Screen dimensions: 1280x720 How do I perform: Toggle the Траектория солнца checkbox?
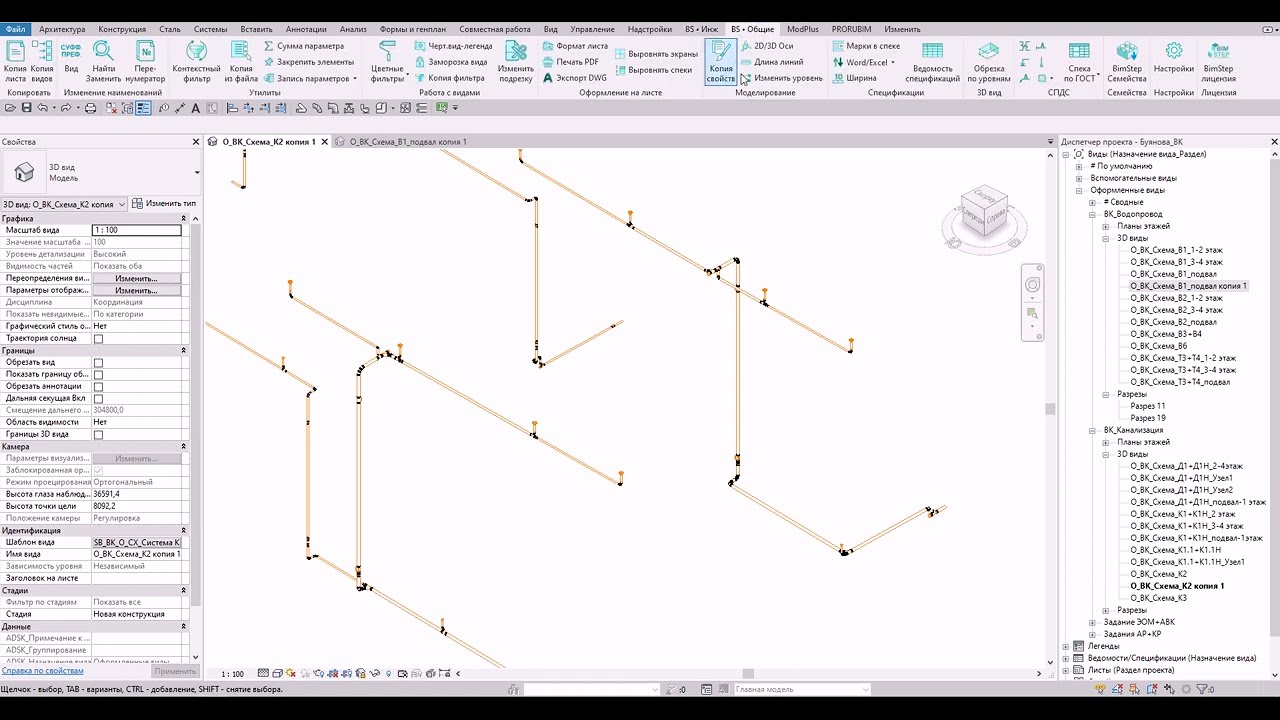coord(98,339)
